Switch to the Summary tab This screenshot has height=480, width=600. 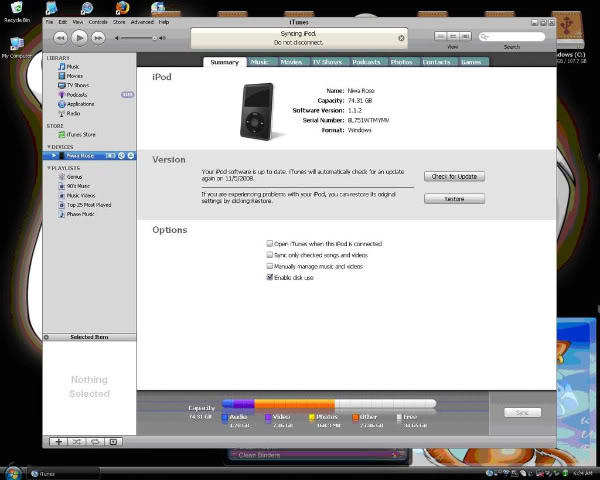(225, 62)
